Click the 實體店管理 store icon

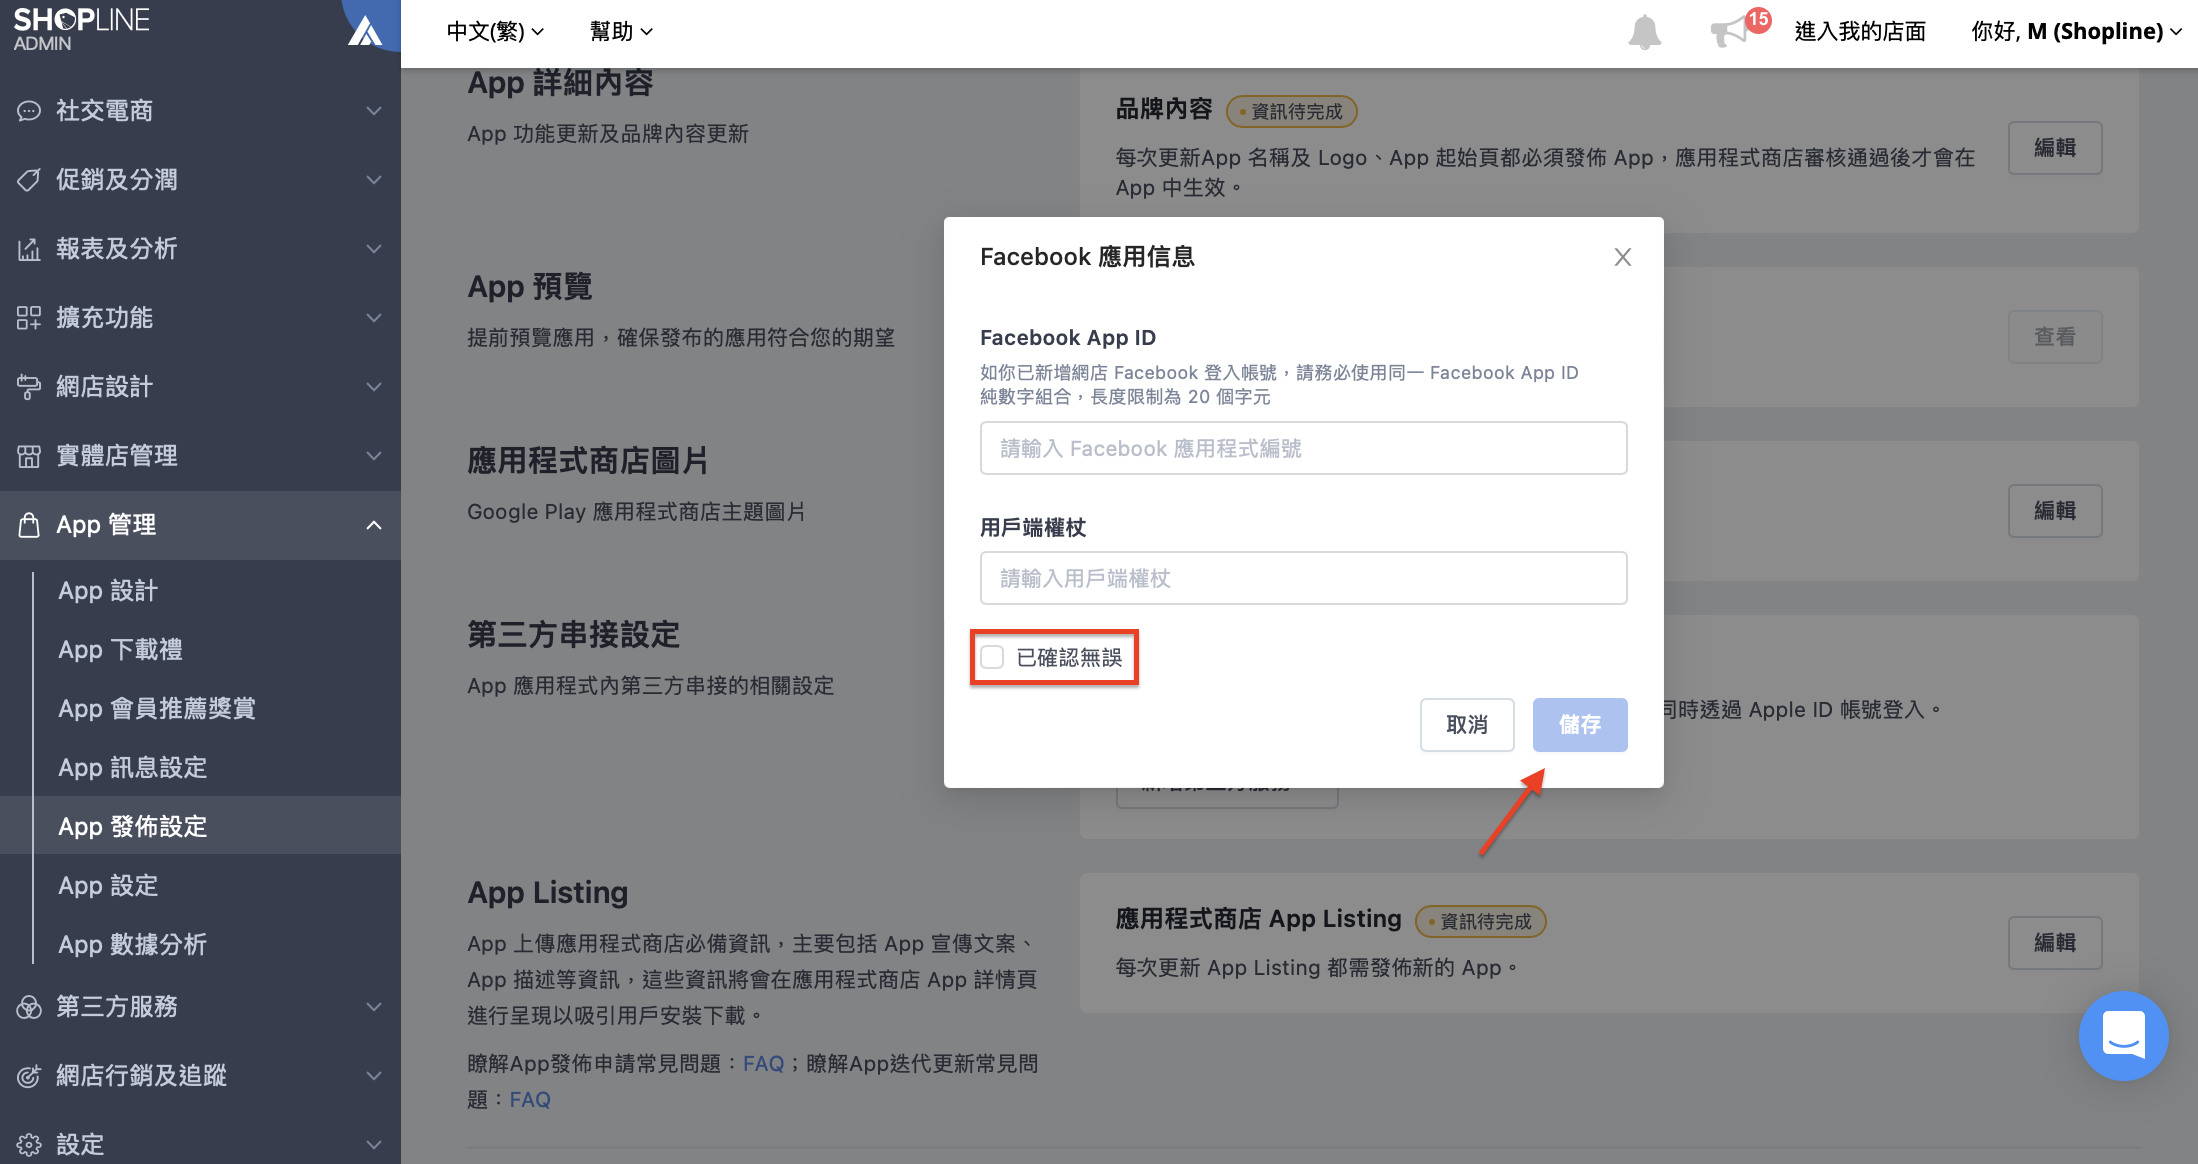click(29, 456)
